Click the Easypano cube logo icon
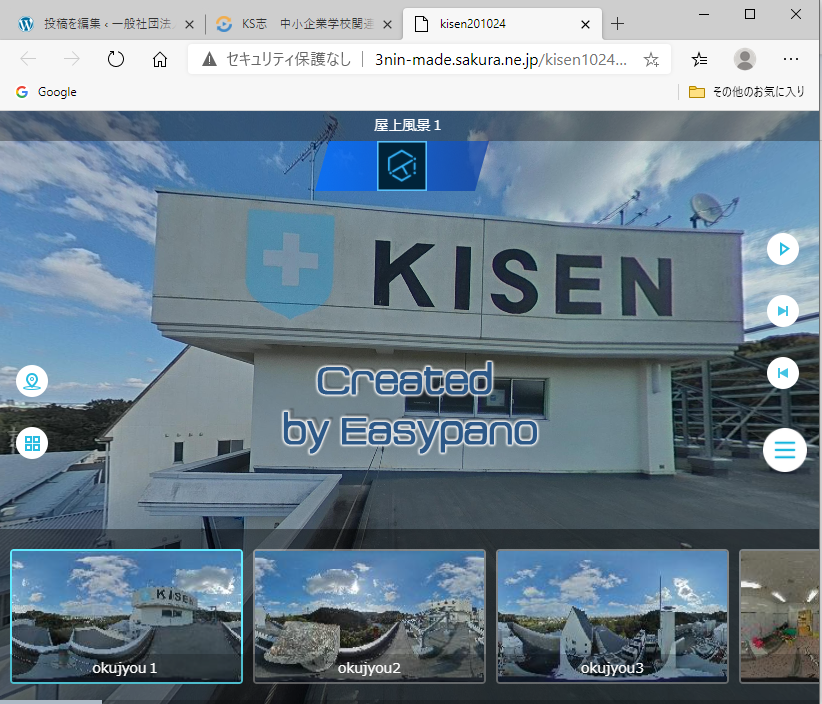 tap(402, 166)
